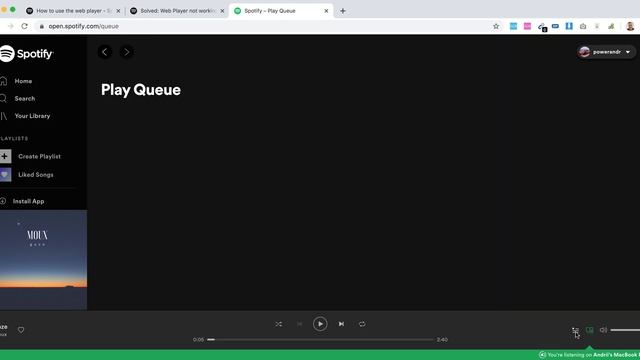
Task: Click the Liked Songs heart icon
Action: coord(5,175)
